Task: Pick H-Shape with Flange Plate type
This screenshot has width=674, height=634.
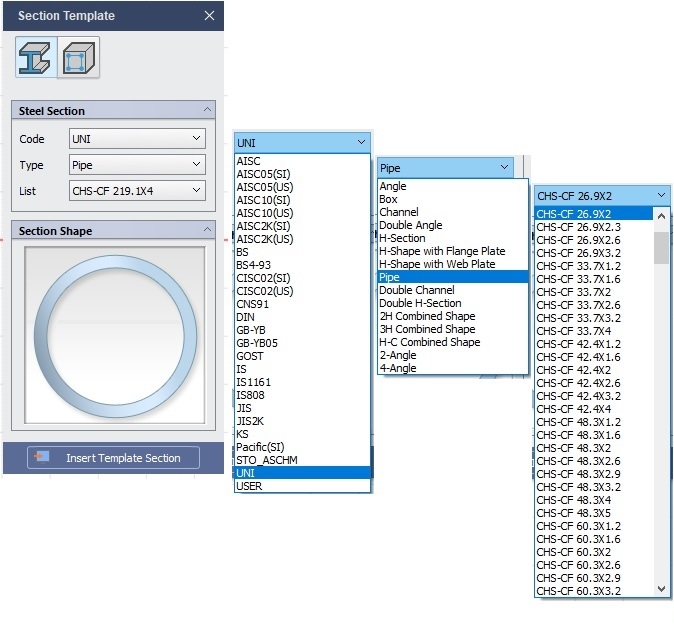Action: click(x=453, y=251)
